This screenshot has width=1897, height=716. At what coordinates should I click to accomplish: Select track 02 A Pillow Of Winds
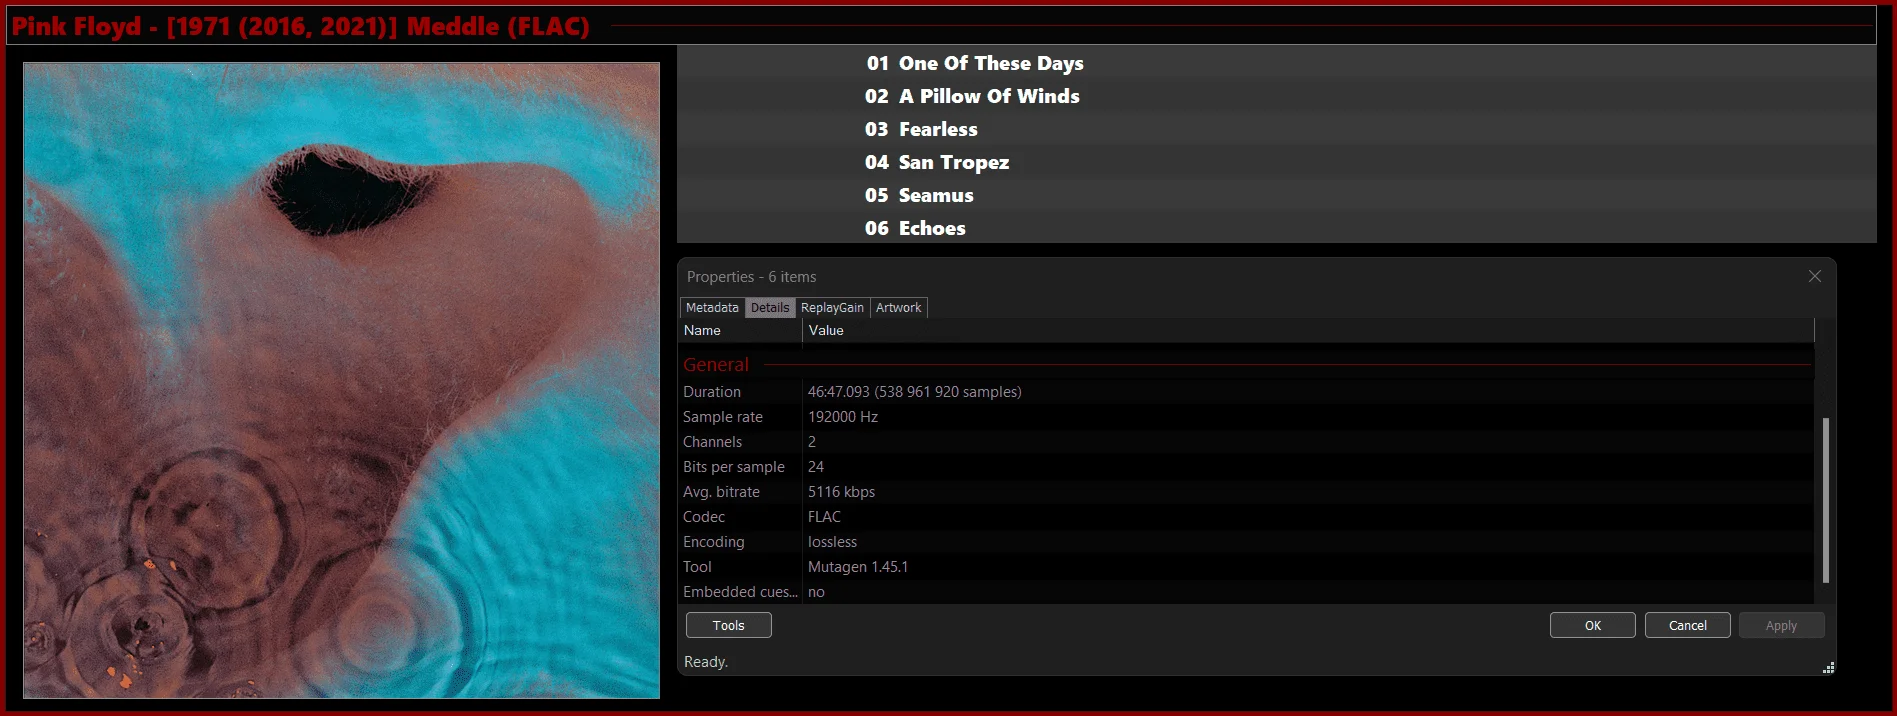pyautogui.click(x=1276, y=96)
